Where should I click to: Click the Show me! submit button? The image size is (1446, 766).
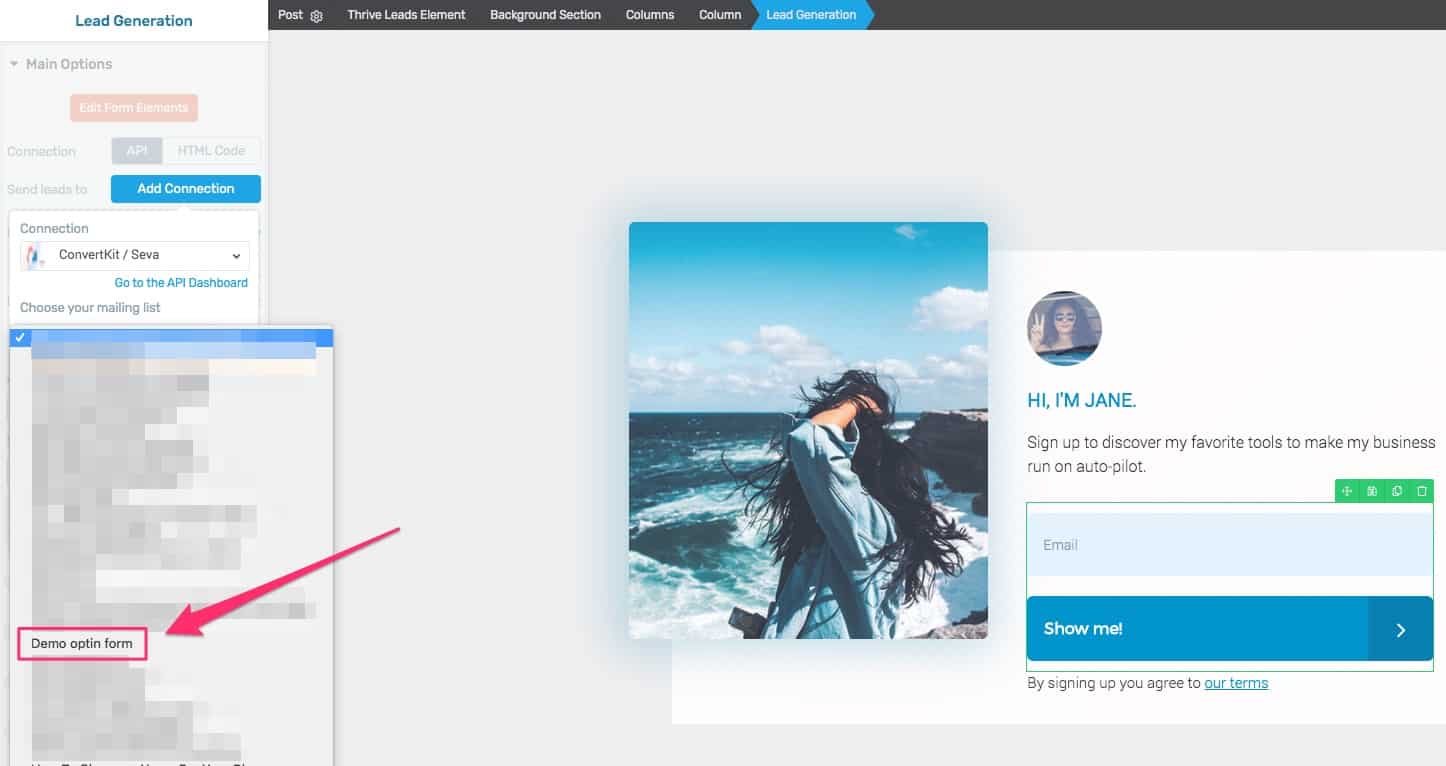tap(1230, 629)
